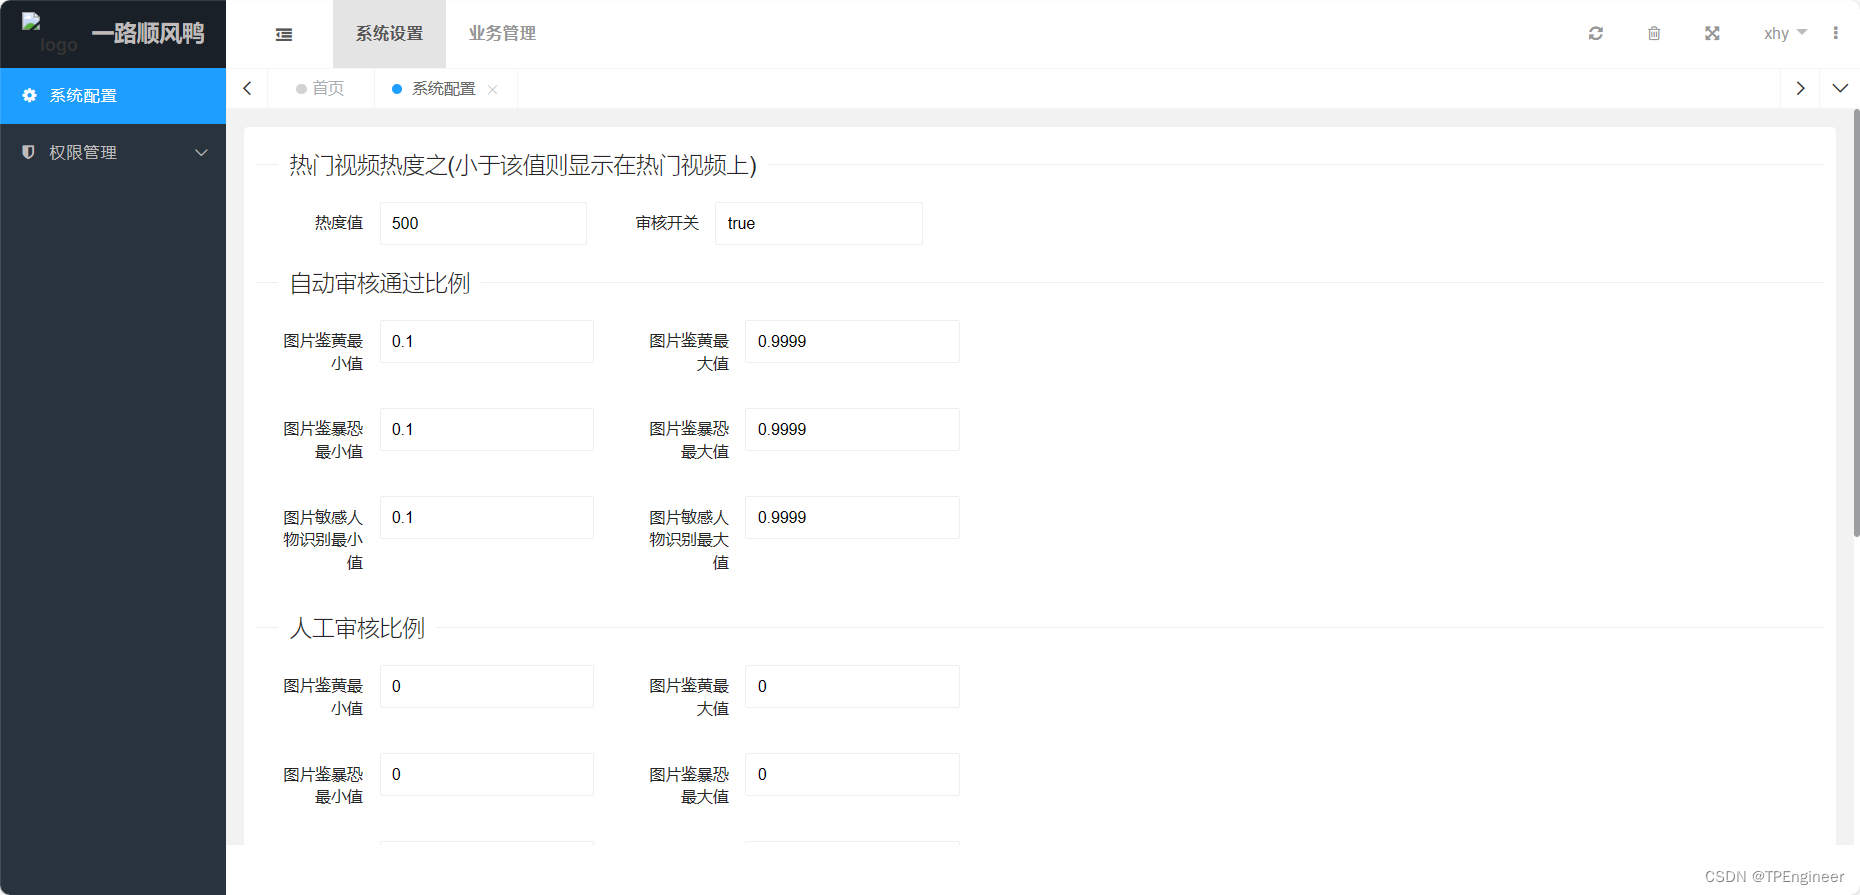Edit manual-review 图片鉴黄最大值 field with 0
This screenshot has height=895, width=1860.
pos(852,686)
